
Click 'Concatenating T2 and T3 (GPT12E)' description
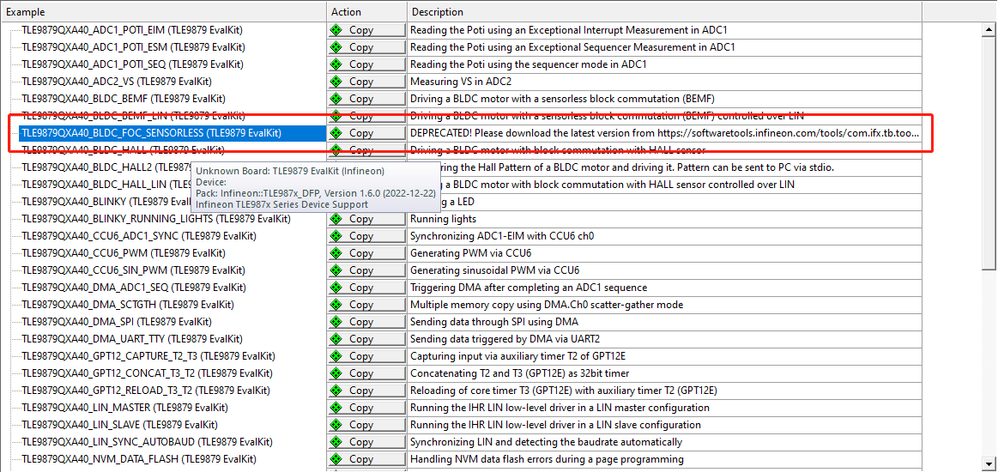519,373
